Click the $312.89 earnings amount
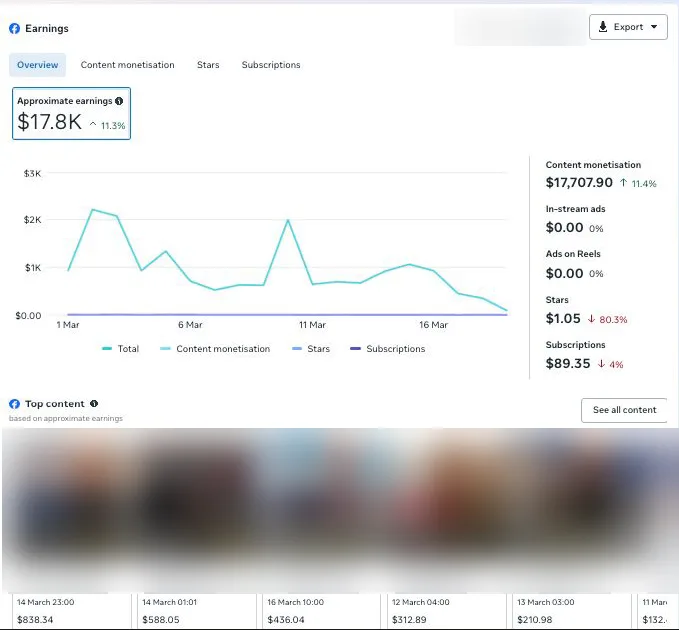The height and width of the screenshot is (630, 679). point(409,620)
